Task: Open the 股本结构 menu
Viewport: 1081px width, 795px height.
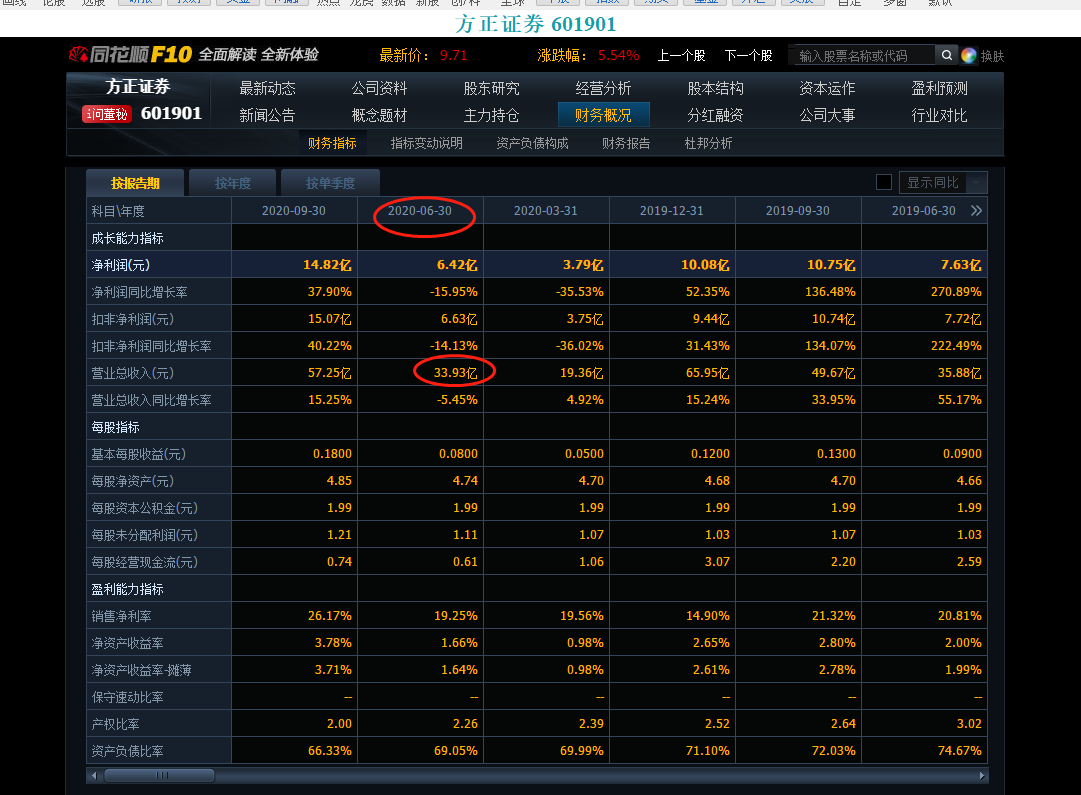Action: coord(715,88)
